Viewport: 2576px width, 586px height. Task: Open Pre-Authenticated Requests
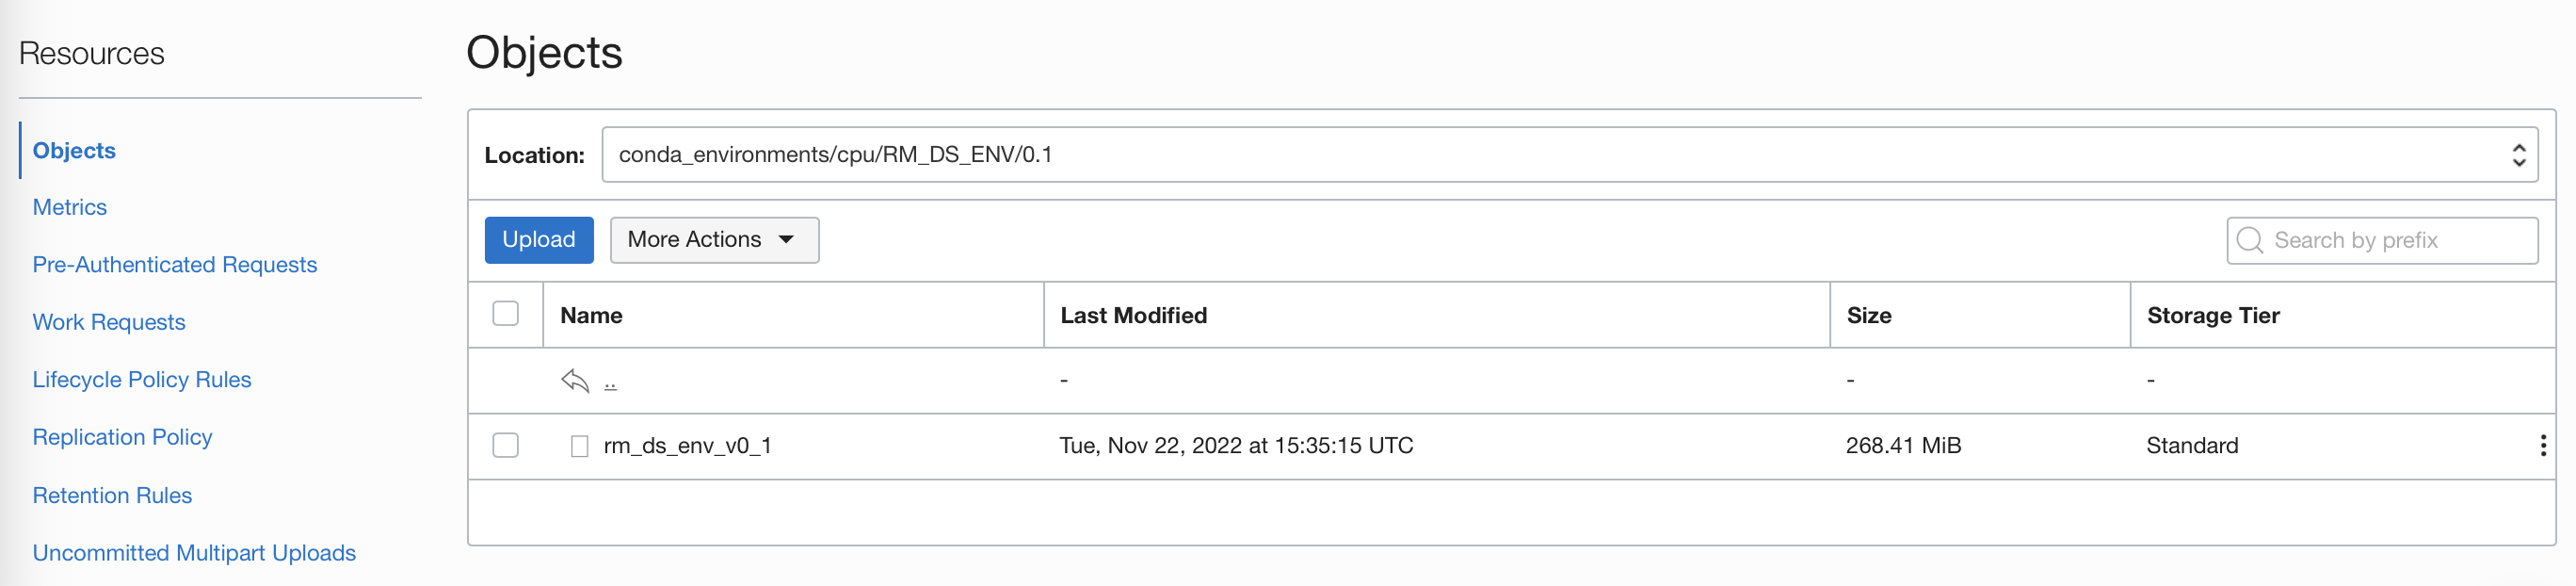[175, 264]
